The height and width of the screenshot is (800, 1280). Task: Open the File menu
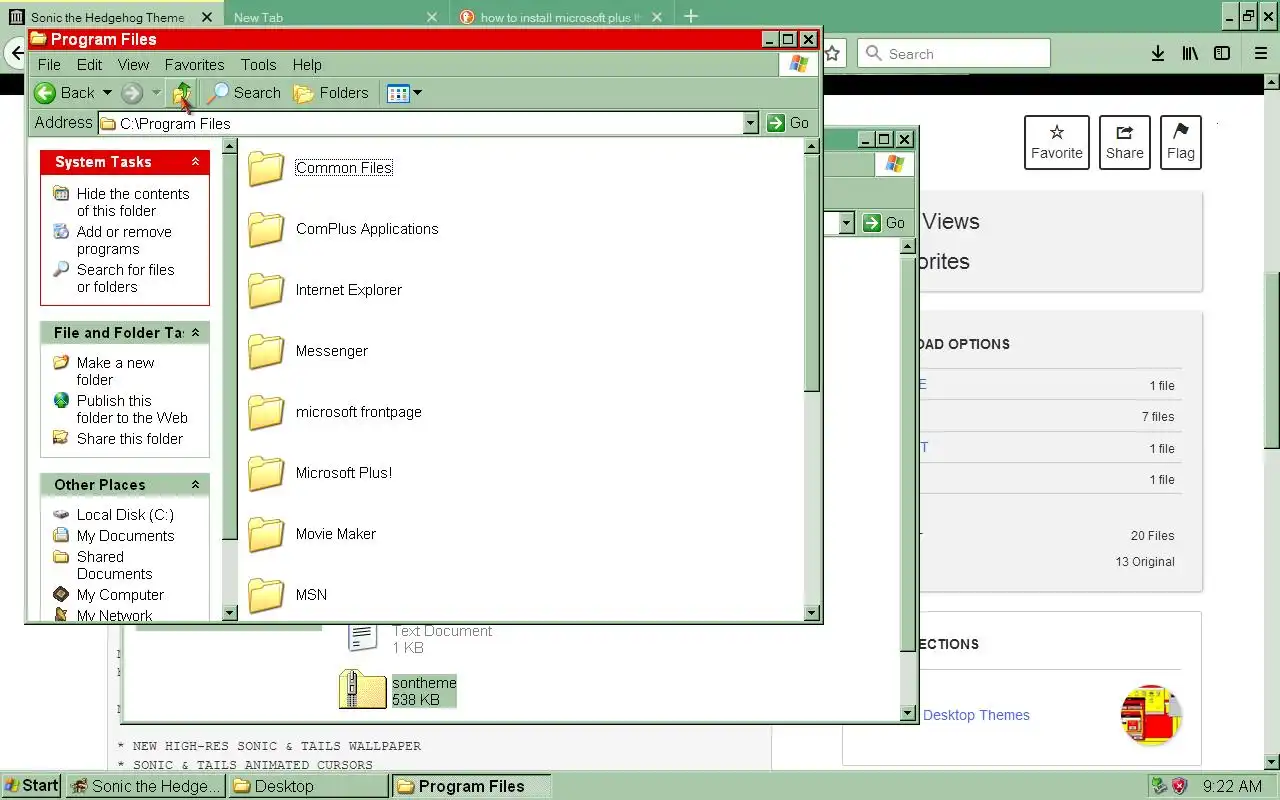click(49, 65)
